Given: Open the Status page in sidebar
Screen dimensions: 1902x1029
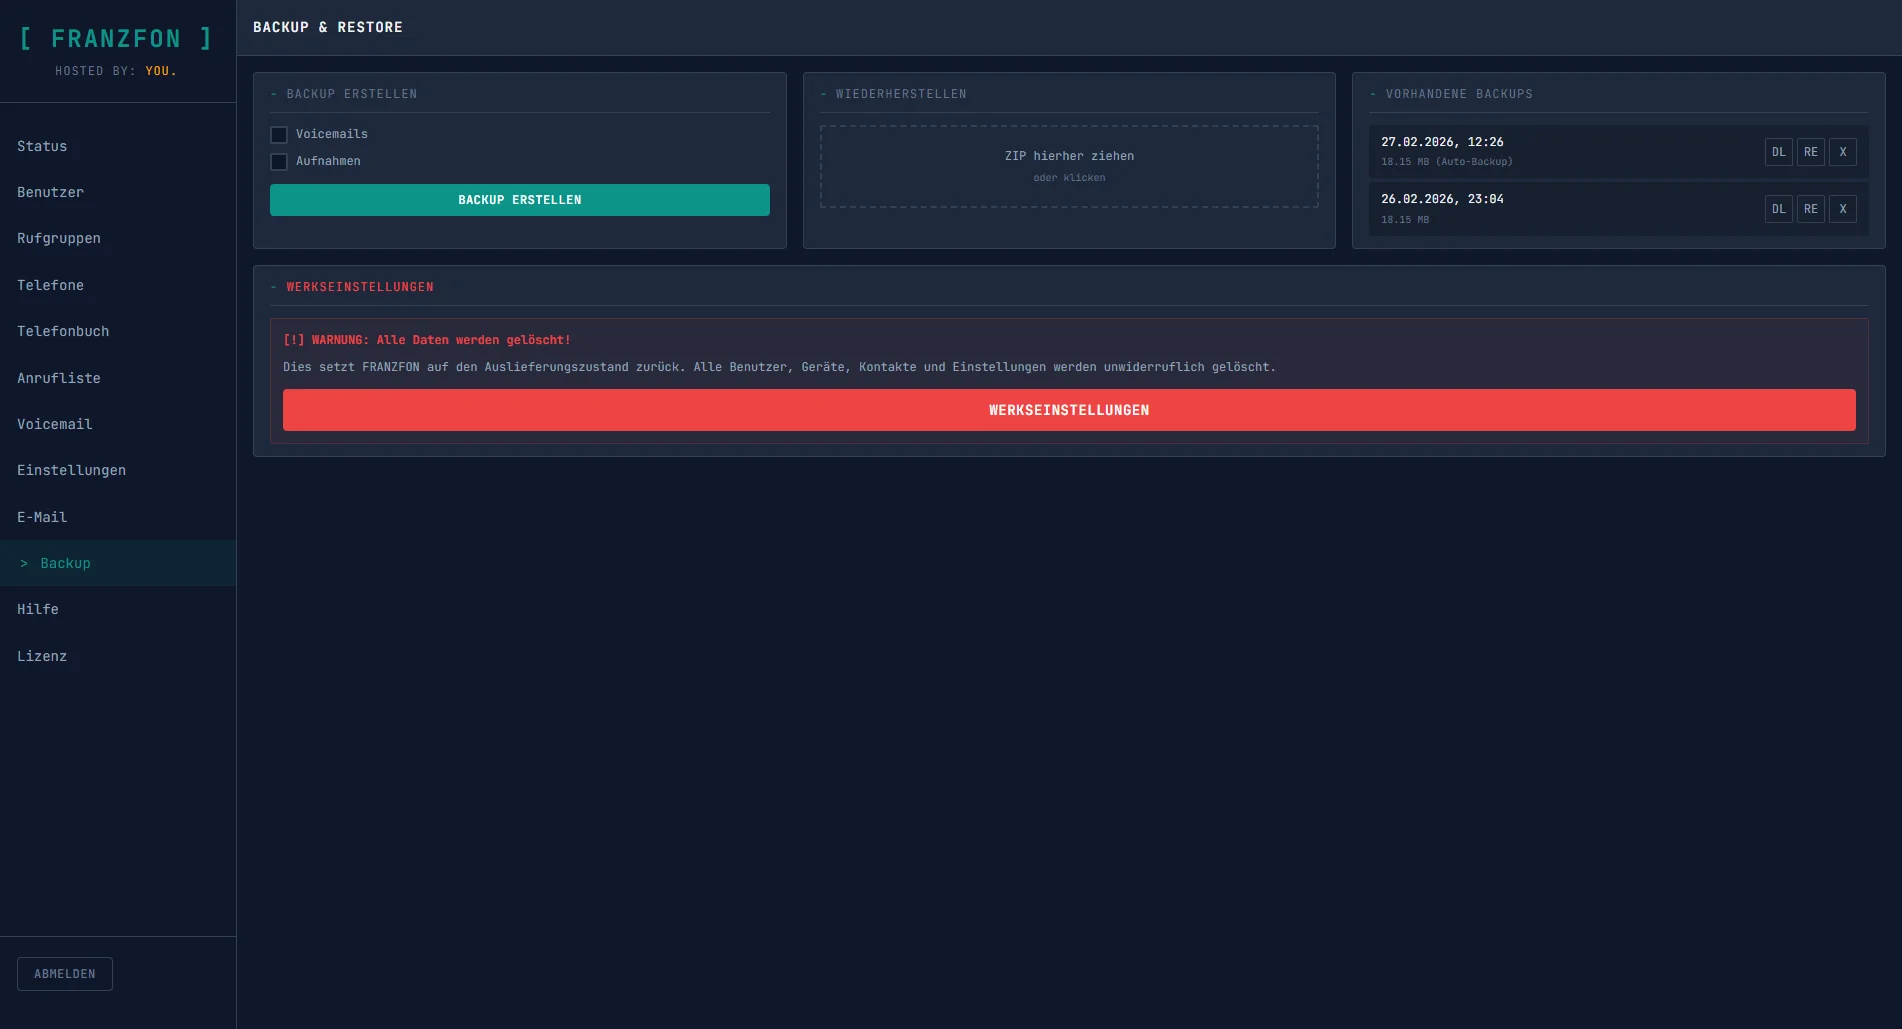Looking at the screenshot, I should point(42,146).
